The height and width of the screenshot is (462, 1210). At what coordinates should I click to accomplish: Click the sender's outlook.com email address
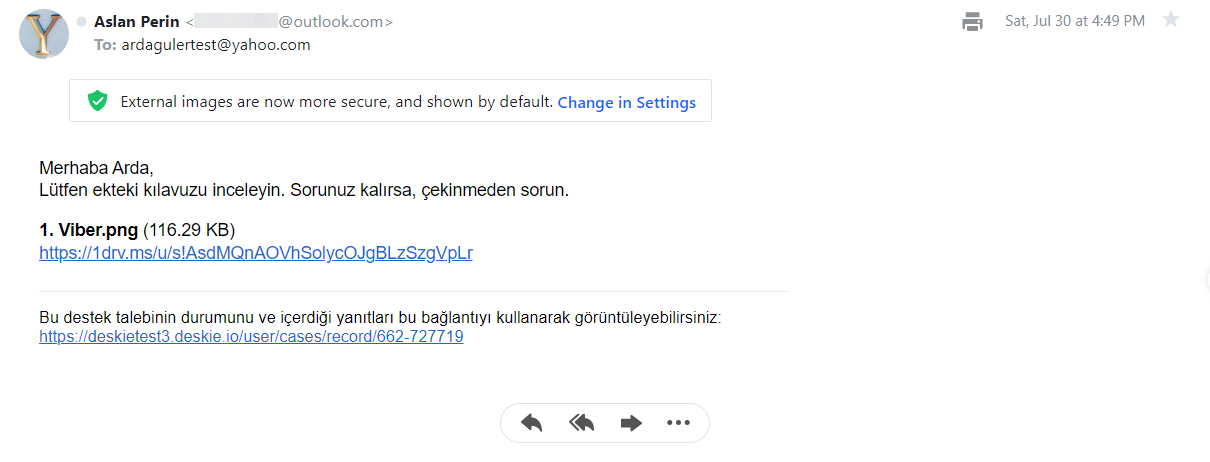pos(290,21)
